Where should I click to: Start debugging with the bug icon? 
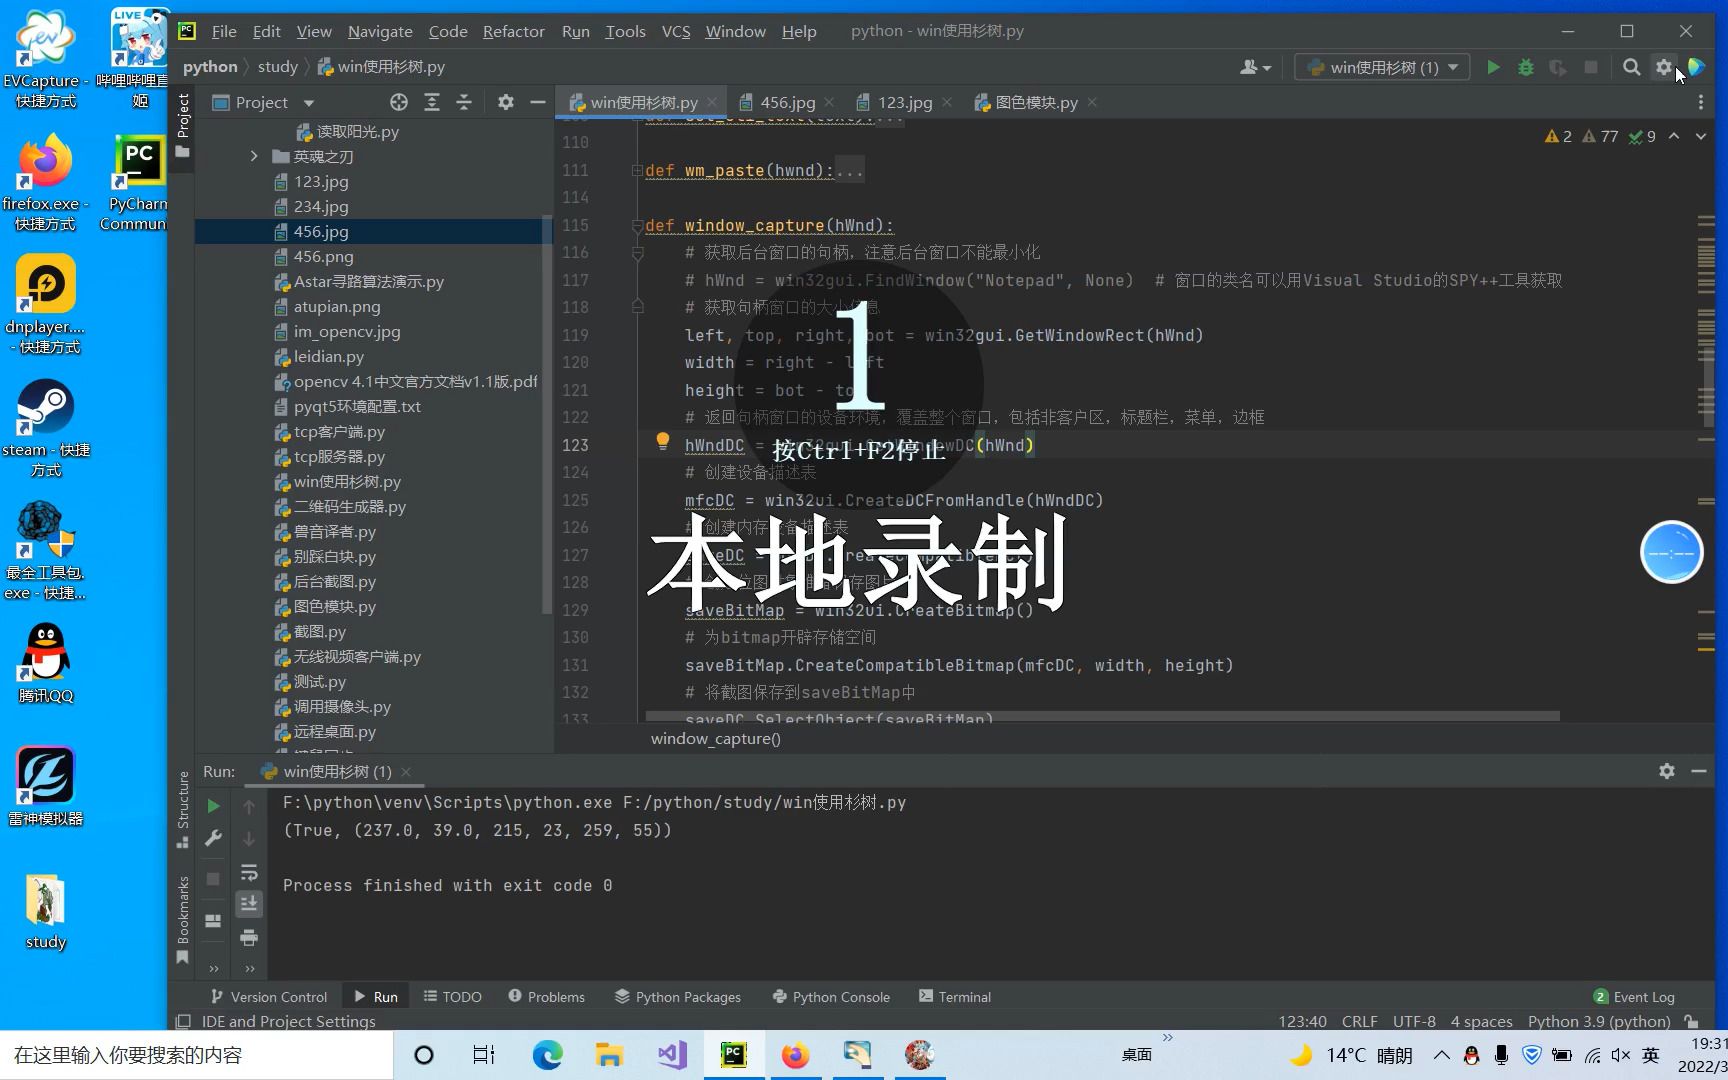tap(1526, 67)
